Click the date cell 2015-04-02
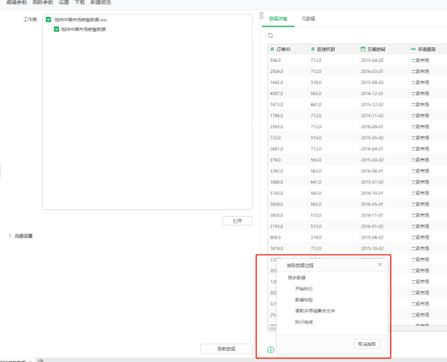 click(372, 60)
